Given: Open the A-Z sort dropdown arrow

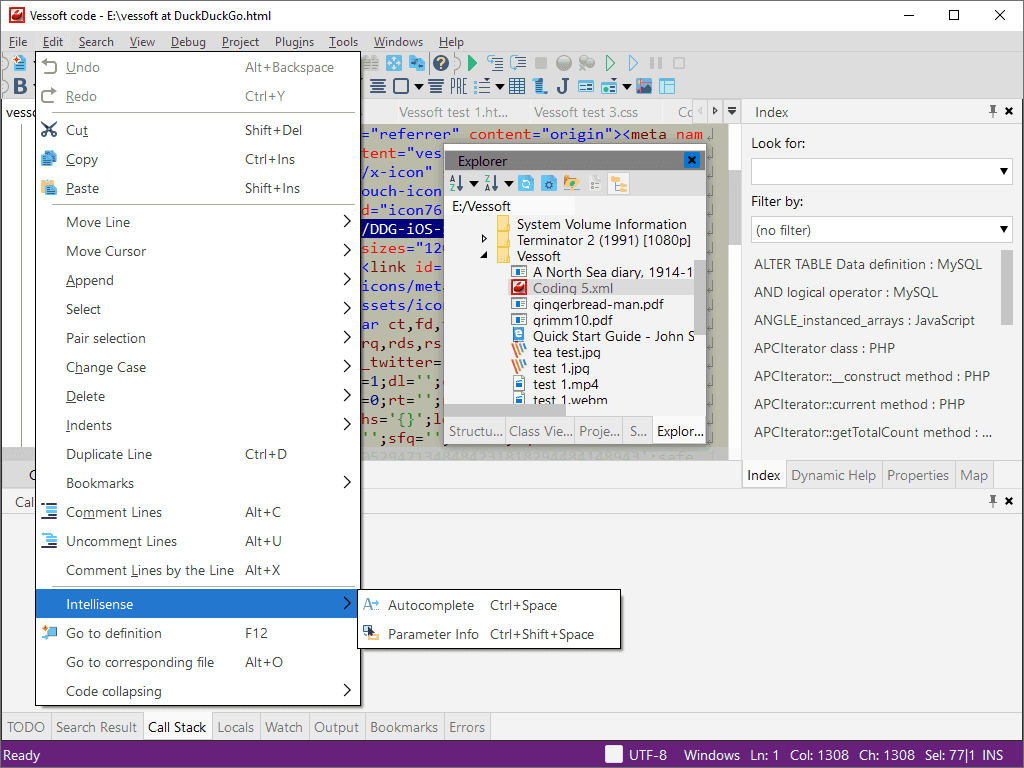Looking at the screenshot, I should (x=474, y=184).
